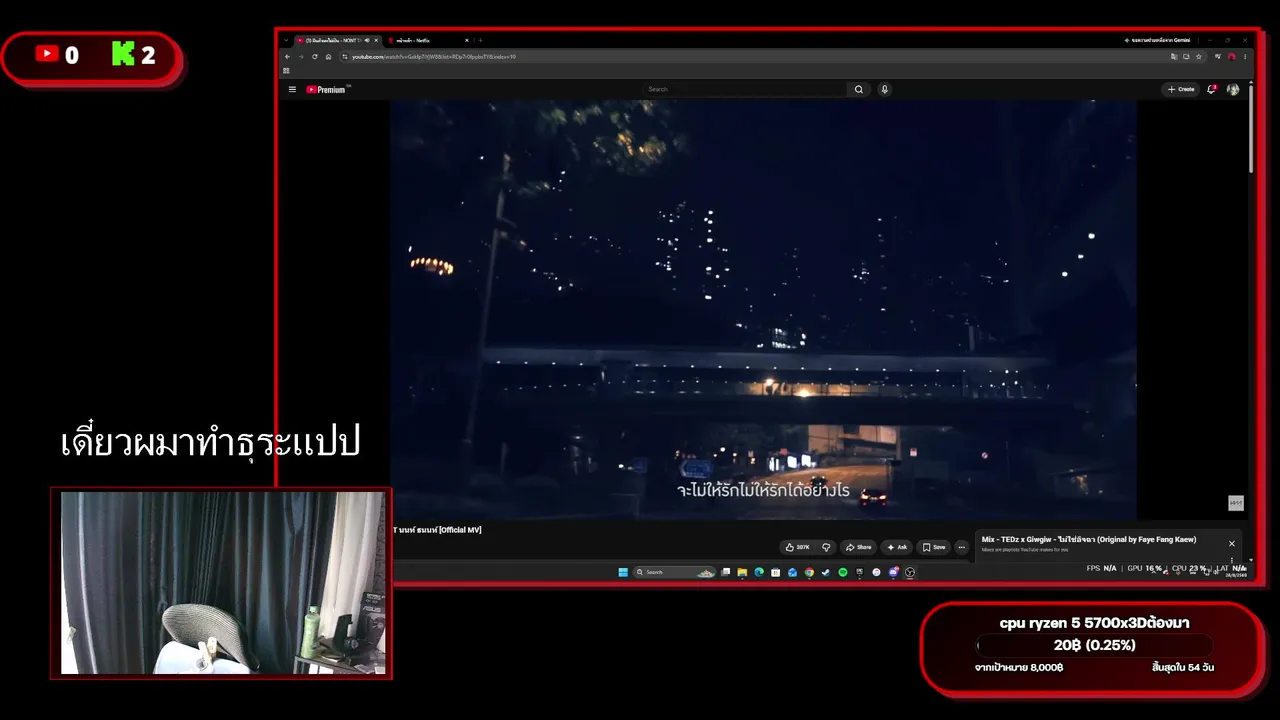Open Windows Start menu
This screenshot has width=1280, height=720.
pos(623,572)
